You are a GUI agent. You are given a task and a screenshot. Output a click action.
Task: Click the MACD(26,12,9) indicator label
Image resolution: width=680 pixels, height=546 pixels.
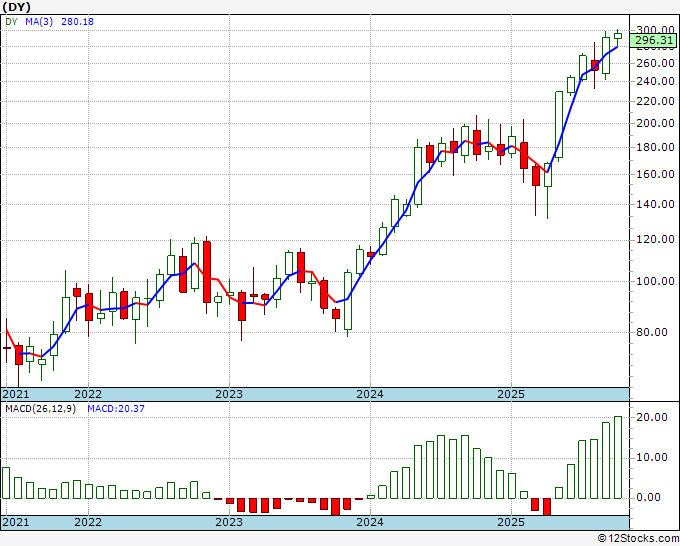[x=40, y=409]
